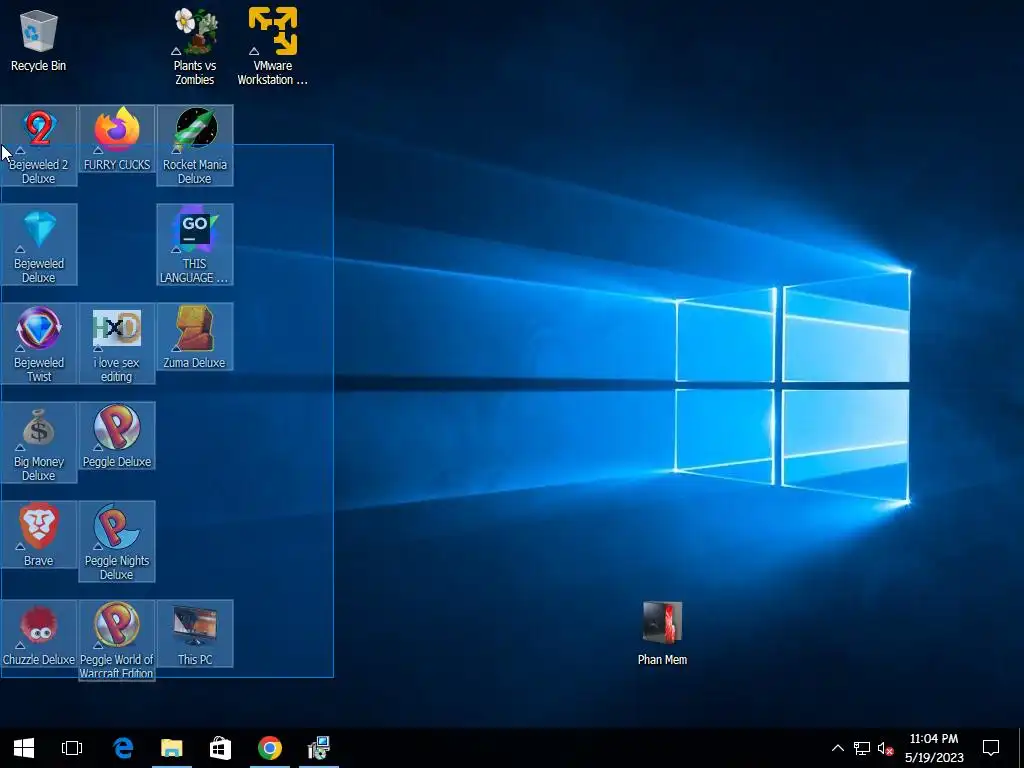This screenshot has height=768, width=1024.
Task: Click the Bejeweled Twist shortcut
Action: click(39, 344)
